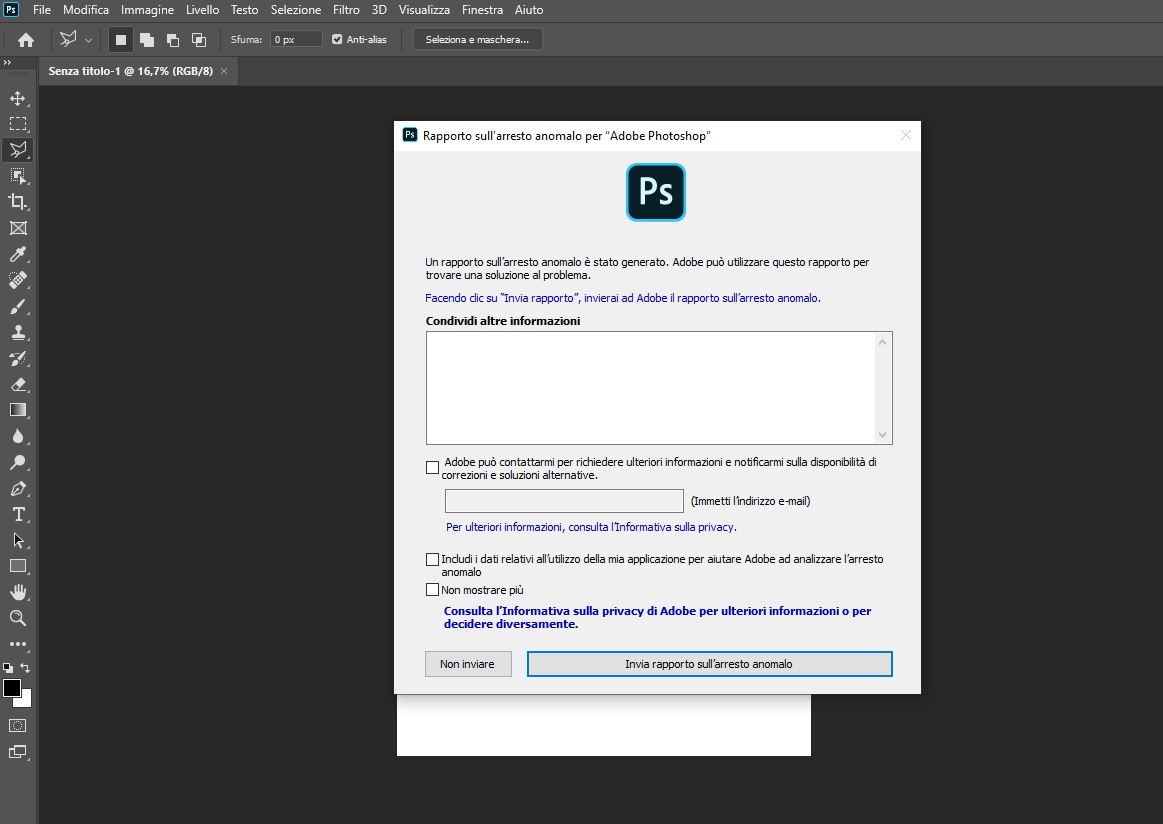1163x824 pixels.
Task: Select the Gradient tool
Action: point(18,410)
